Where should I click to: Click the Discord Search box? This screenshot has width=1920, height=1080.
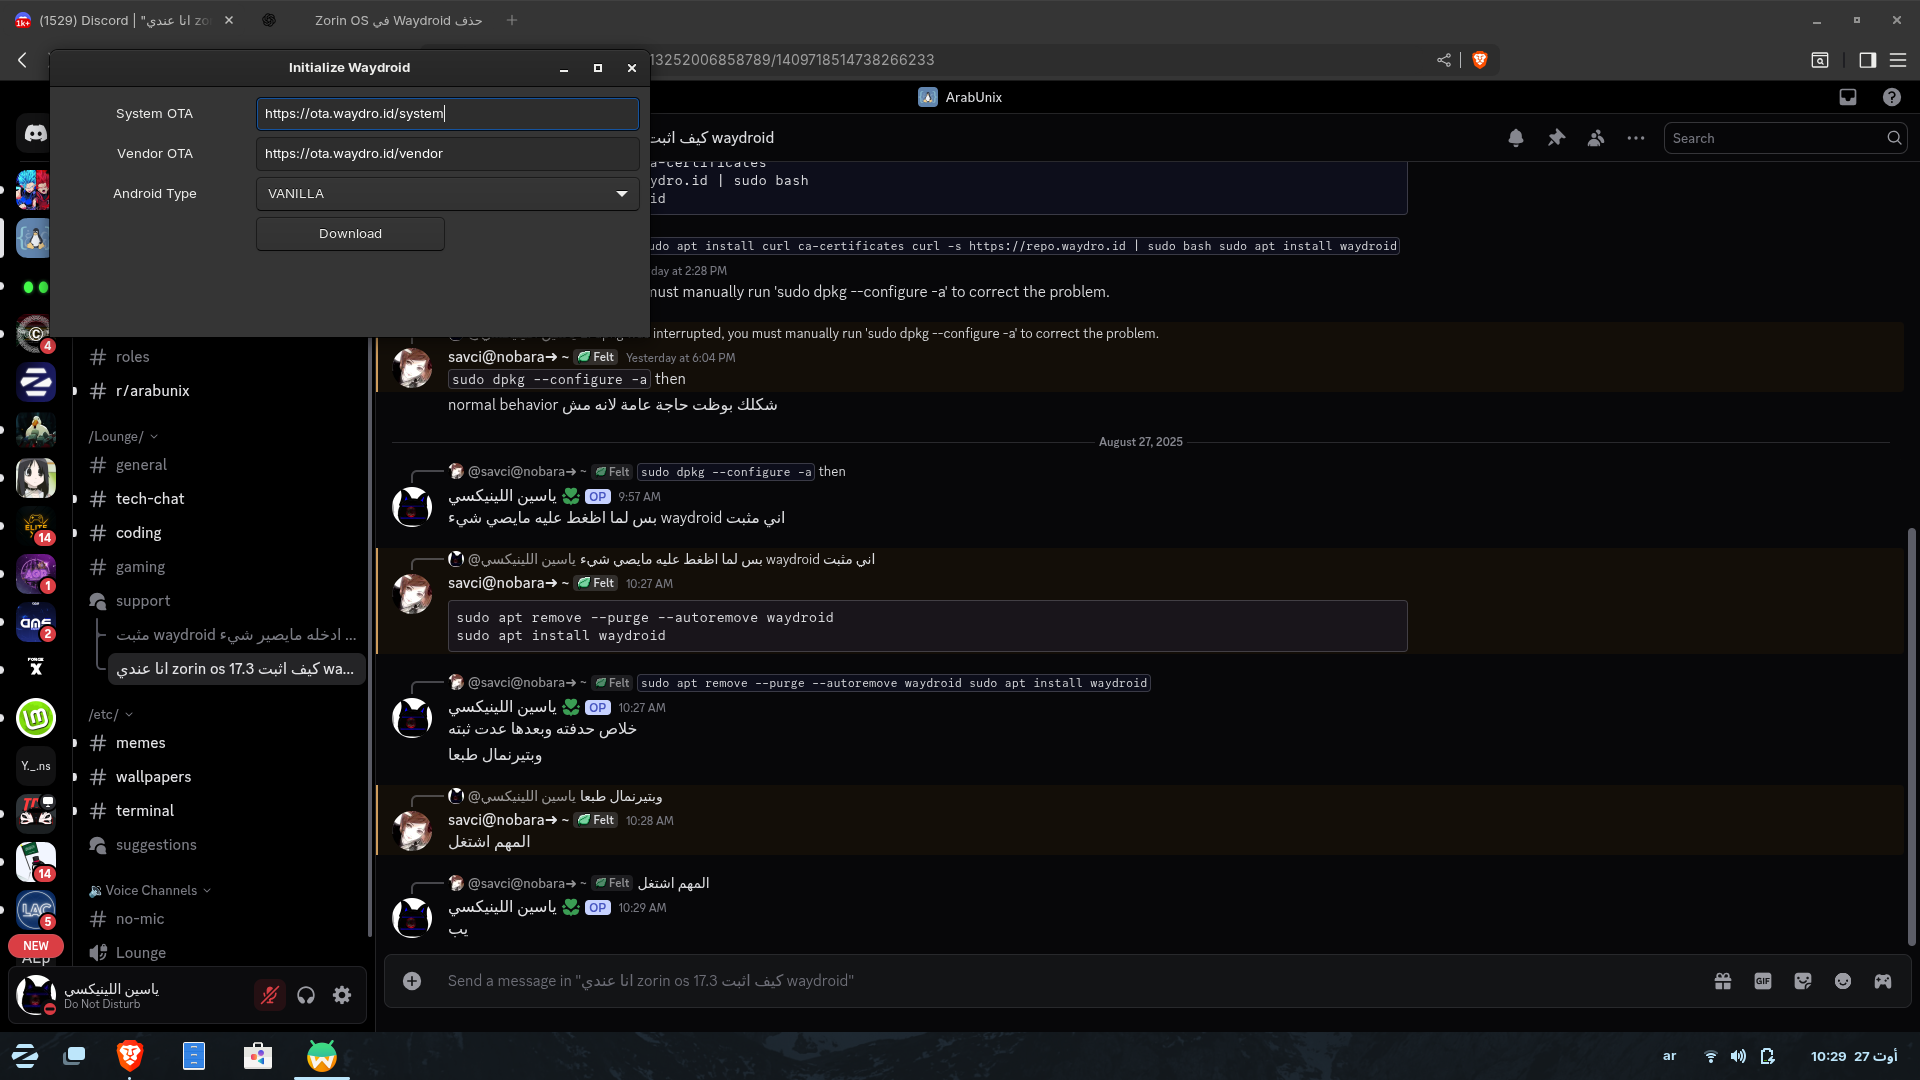[x=1785, y=138]
